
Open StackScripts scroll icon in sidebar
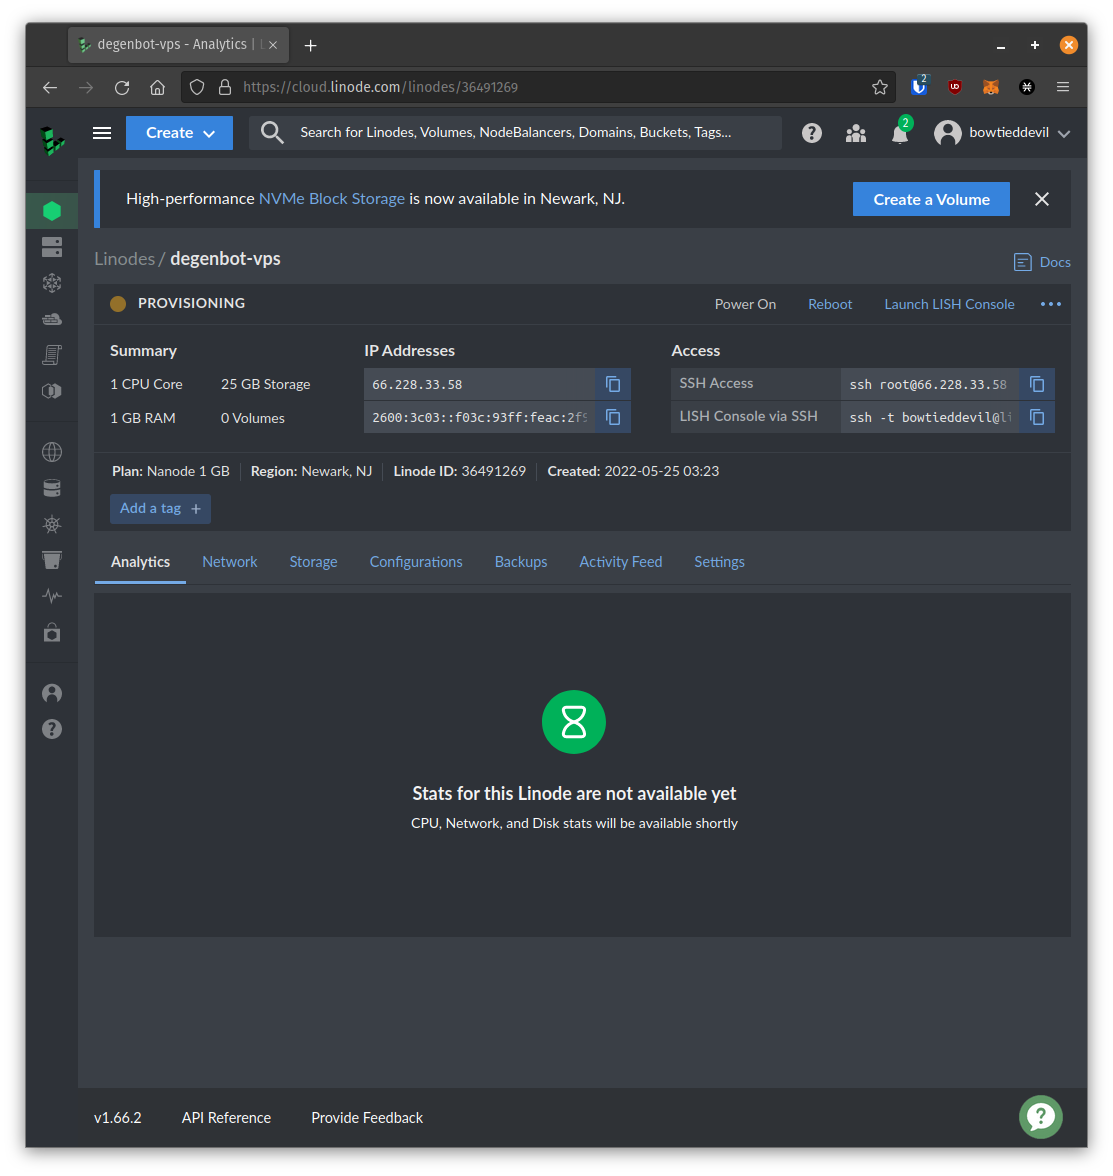52,356
